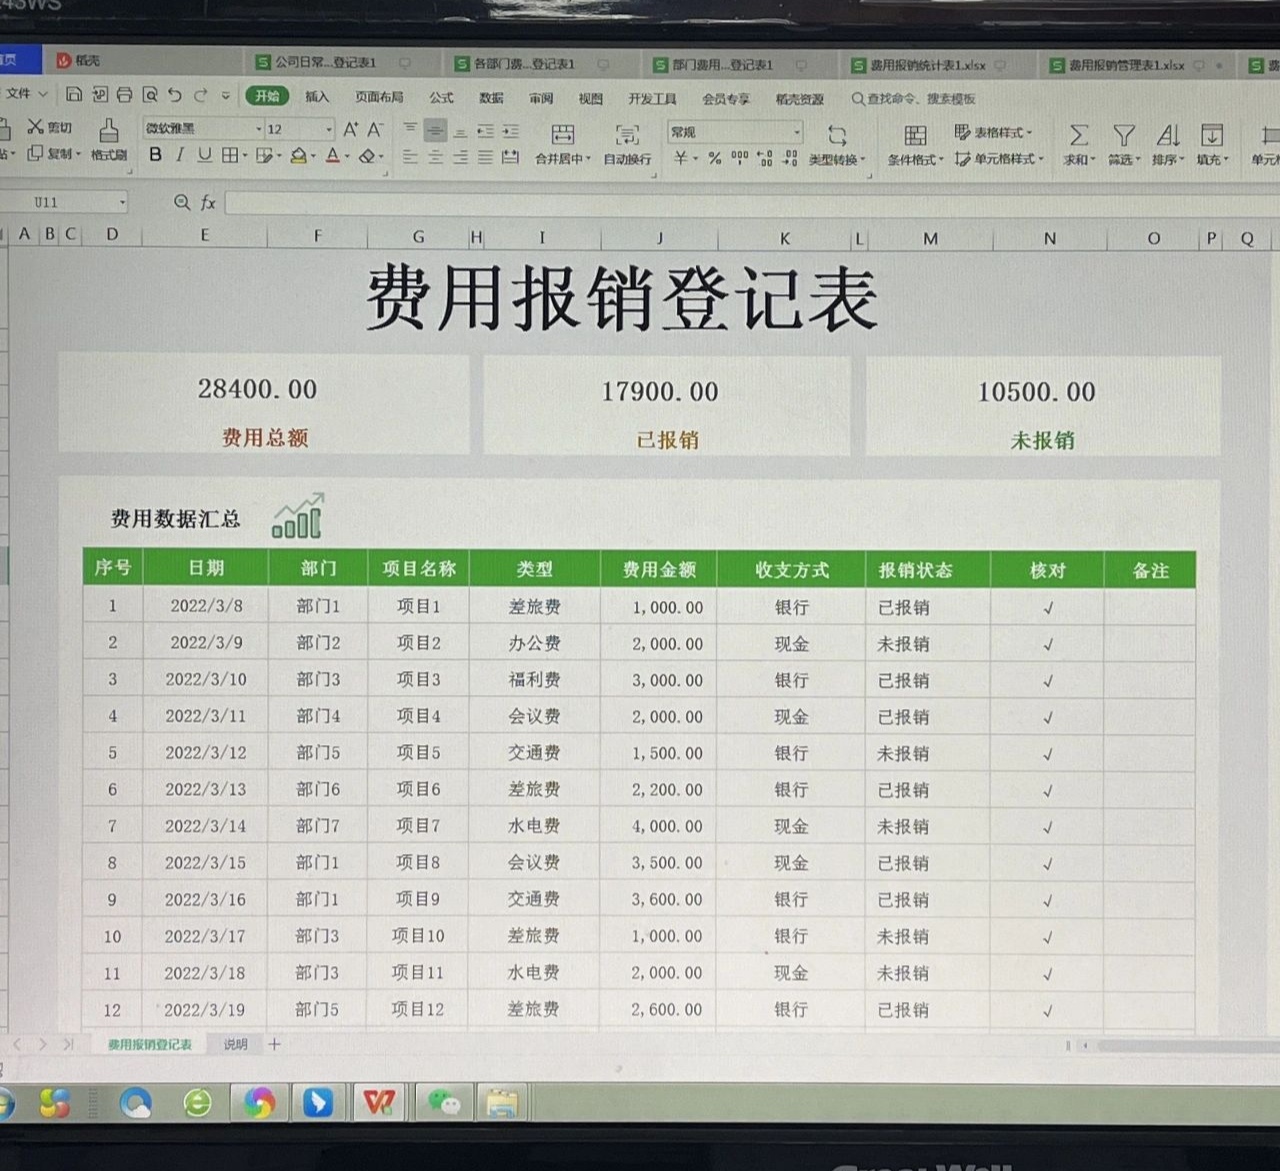
Task: Open the 说明 sheet tab
Action: tap(236, 1044)
